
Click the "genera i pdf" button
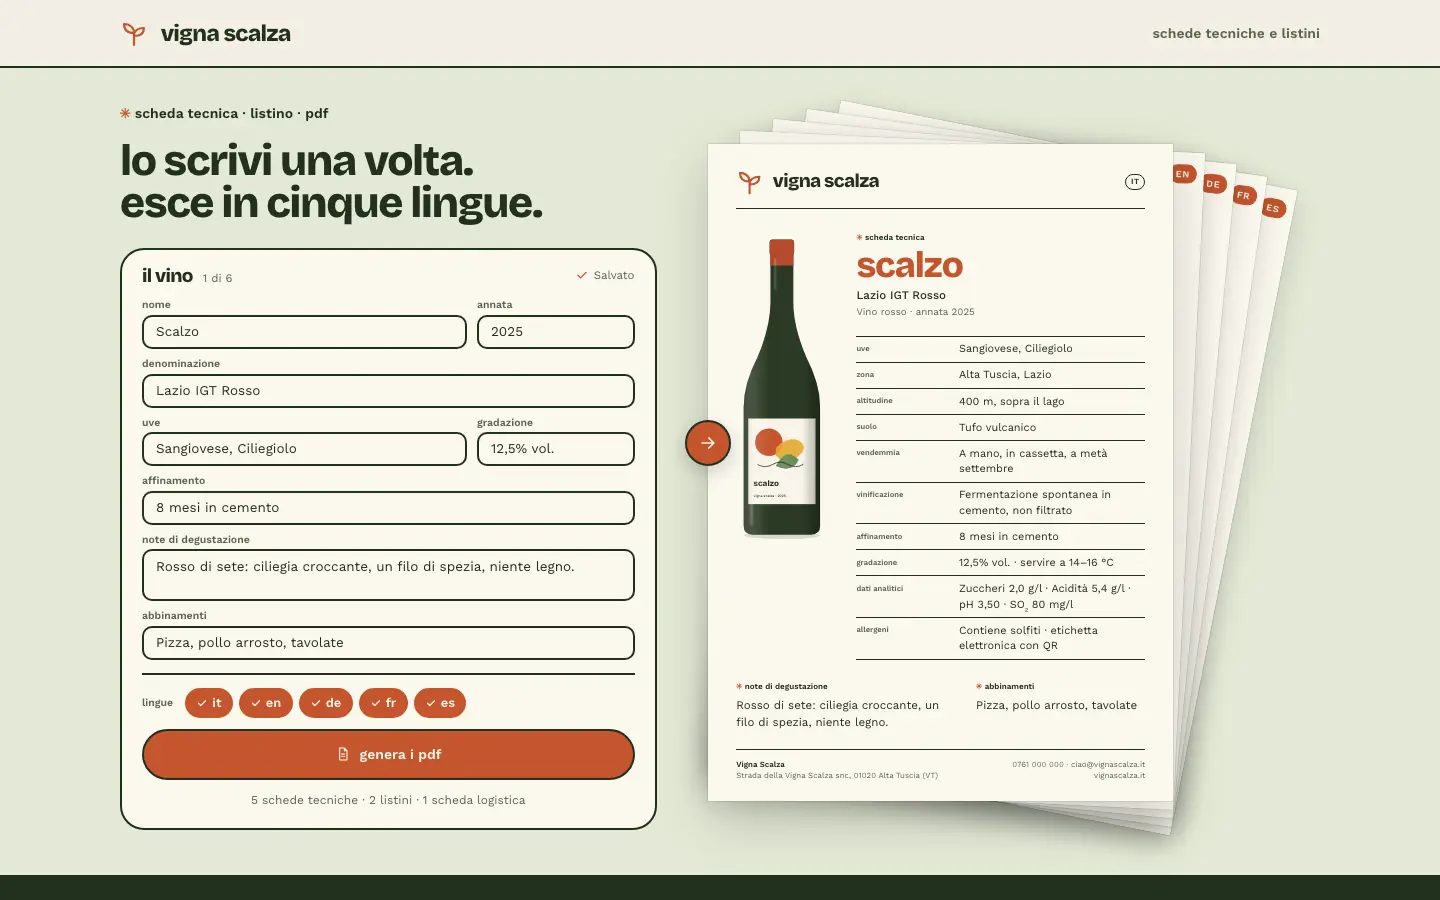point(388,754)
